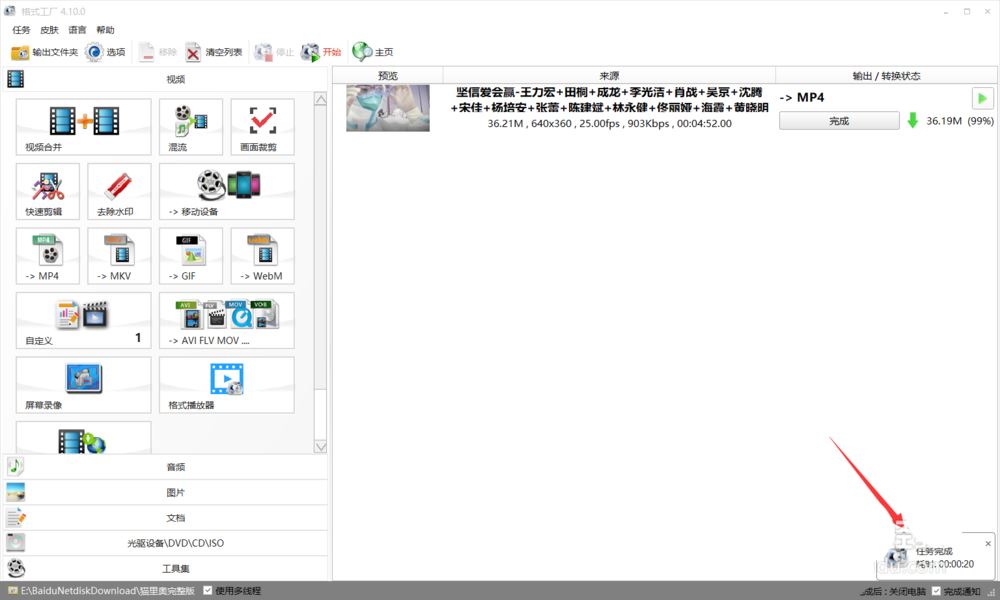Viewport: 1000px width, 600px height.
Task: Toggle the 使用多线程 multithreading checkbox
Action: pos(207,590)
